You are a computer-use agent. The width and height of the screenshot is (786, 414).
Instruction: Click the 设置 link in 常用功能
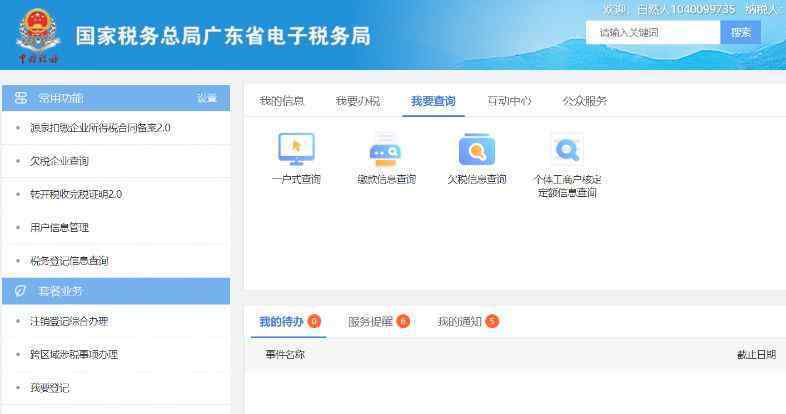click(206, 98)
